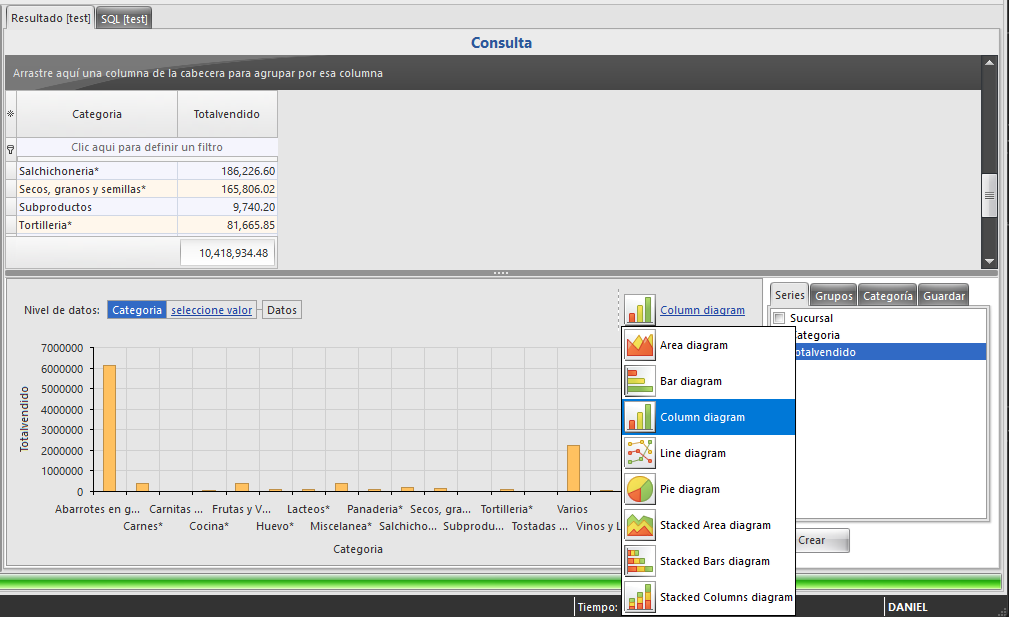Choose the Bar diagram icon
Viewport: 1009px width, 617px height.
tap(640, 381)
